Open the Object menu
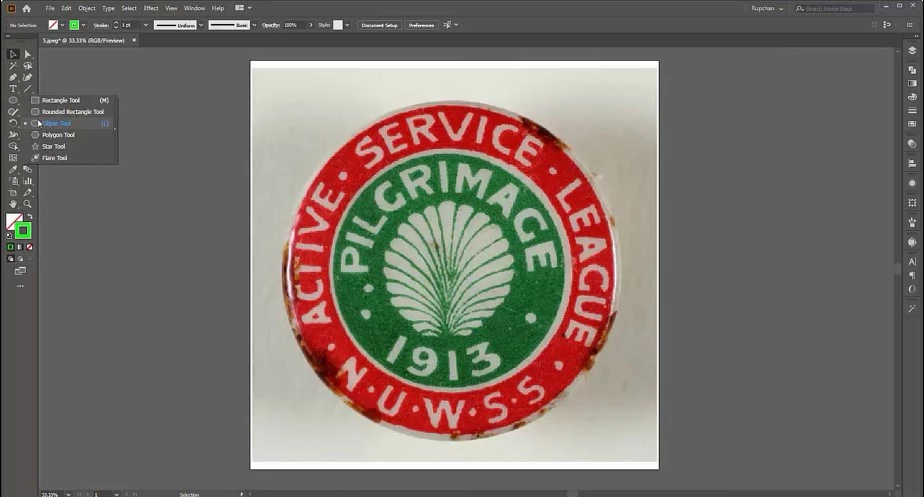 [x=87, y=8]
